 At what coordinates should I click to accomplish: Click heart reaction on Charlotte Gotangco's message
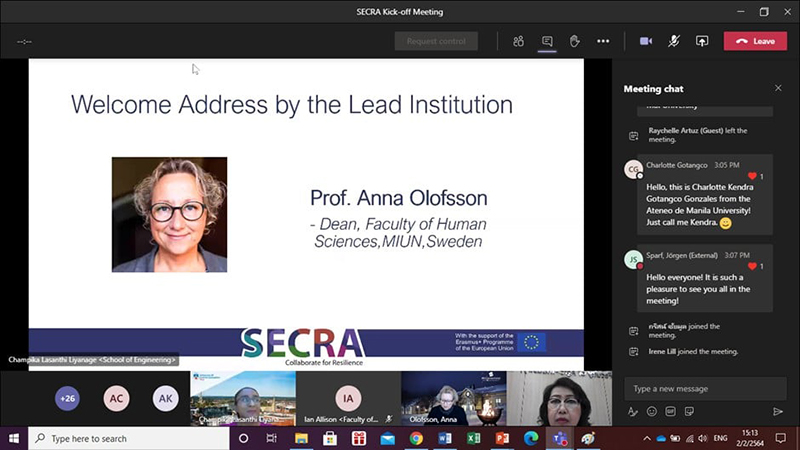(752, 176)
